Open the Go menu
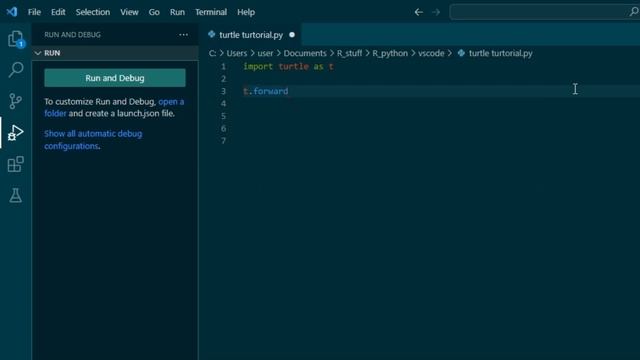640x360 pixels. click(x=154, y=12)
